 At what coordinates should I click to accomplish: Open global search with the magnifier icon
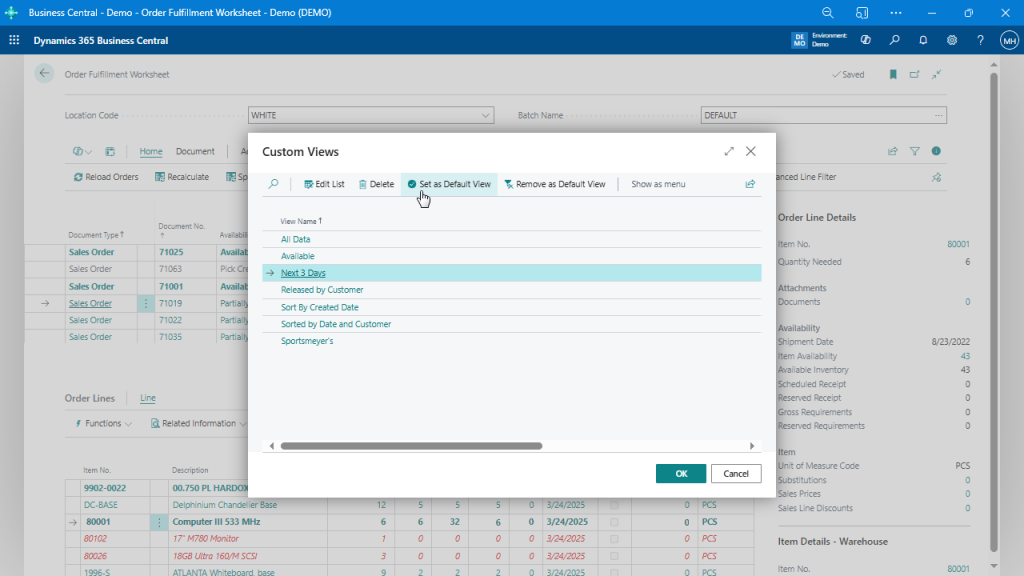[x=896, y=40]
